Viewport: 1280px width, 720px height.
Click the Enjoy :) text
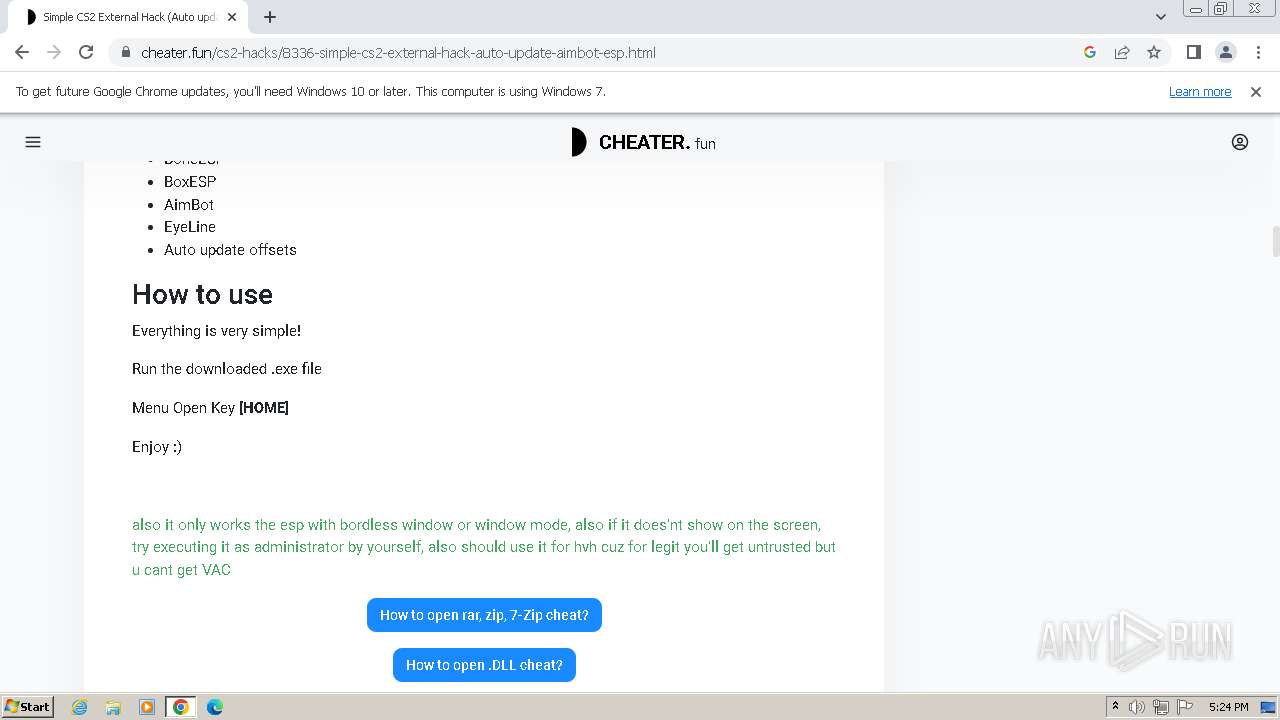(x=157, y=447)
